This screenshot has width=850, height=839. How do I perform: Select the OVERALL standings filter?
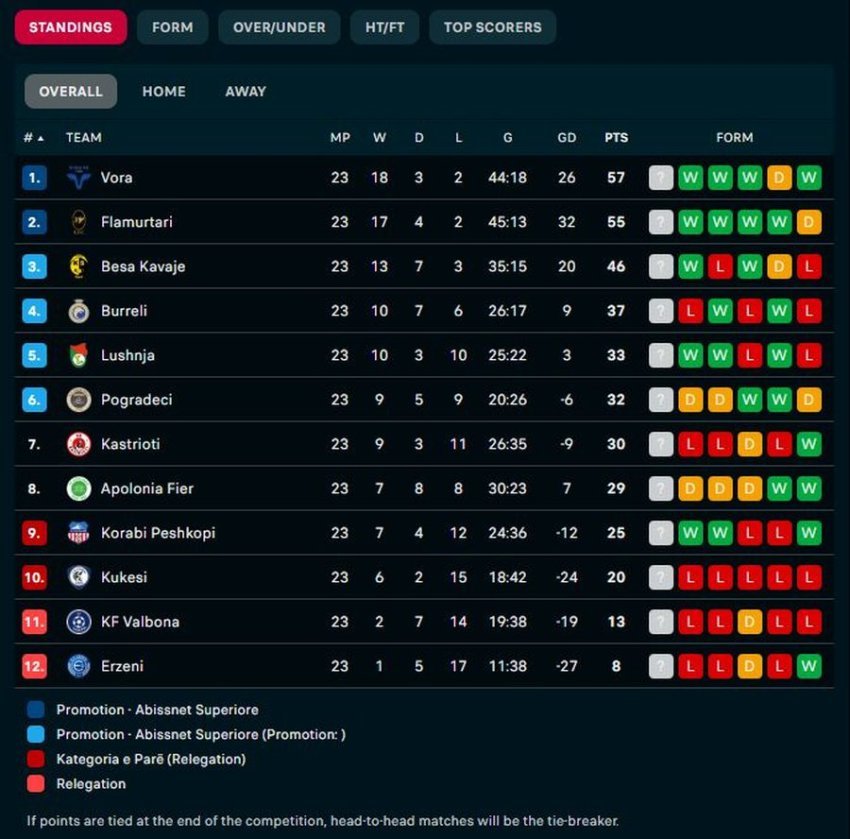[x=70, y=91]
